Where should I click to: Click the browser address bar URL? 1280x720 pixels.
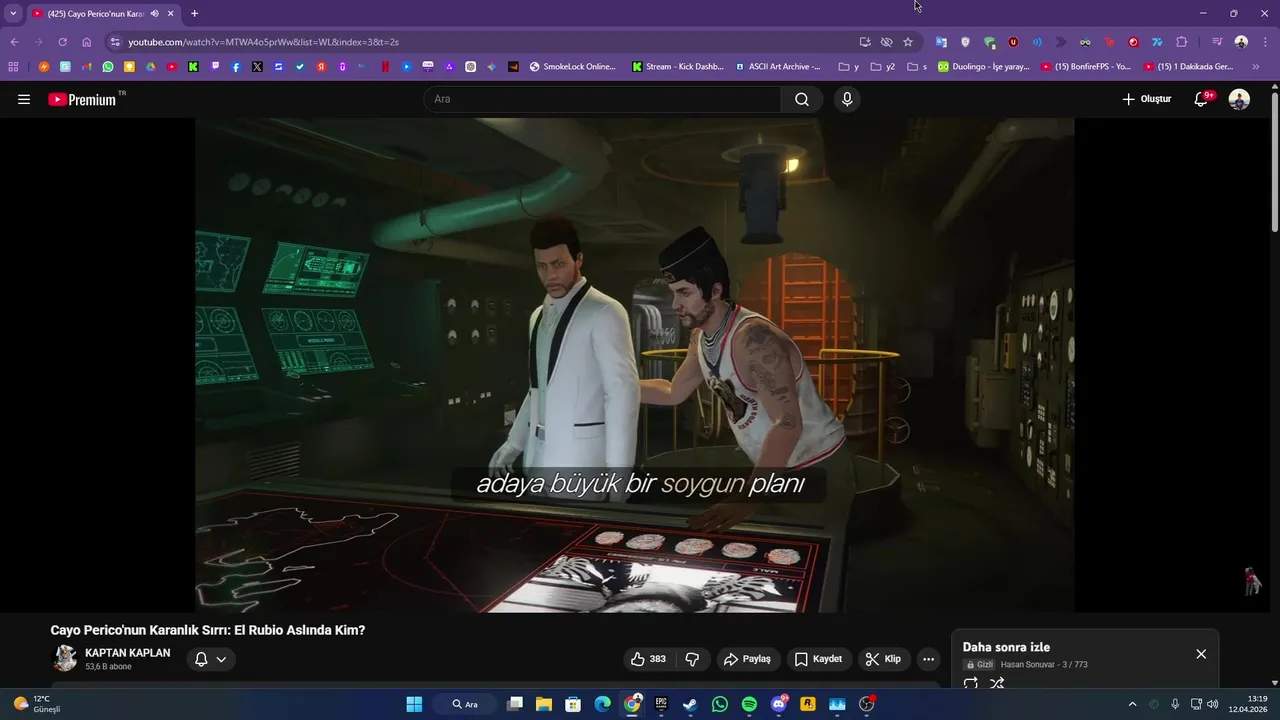263,42
